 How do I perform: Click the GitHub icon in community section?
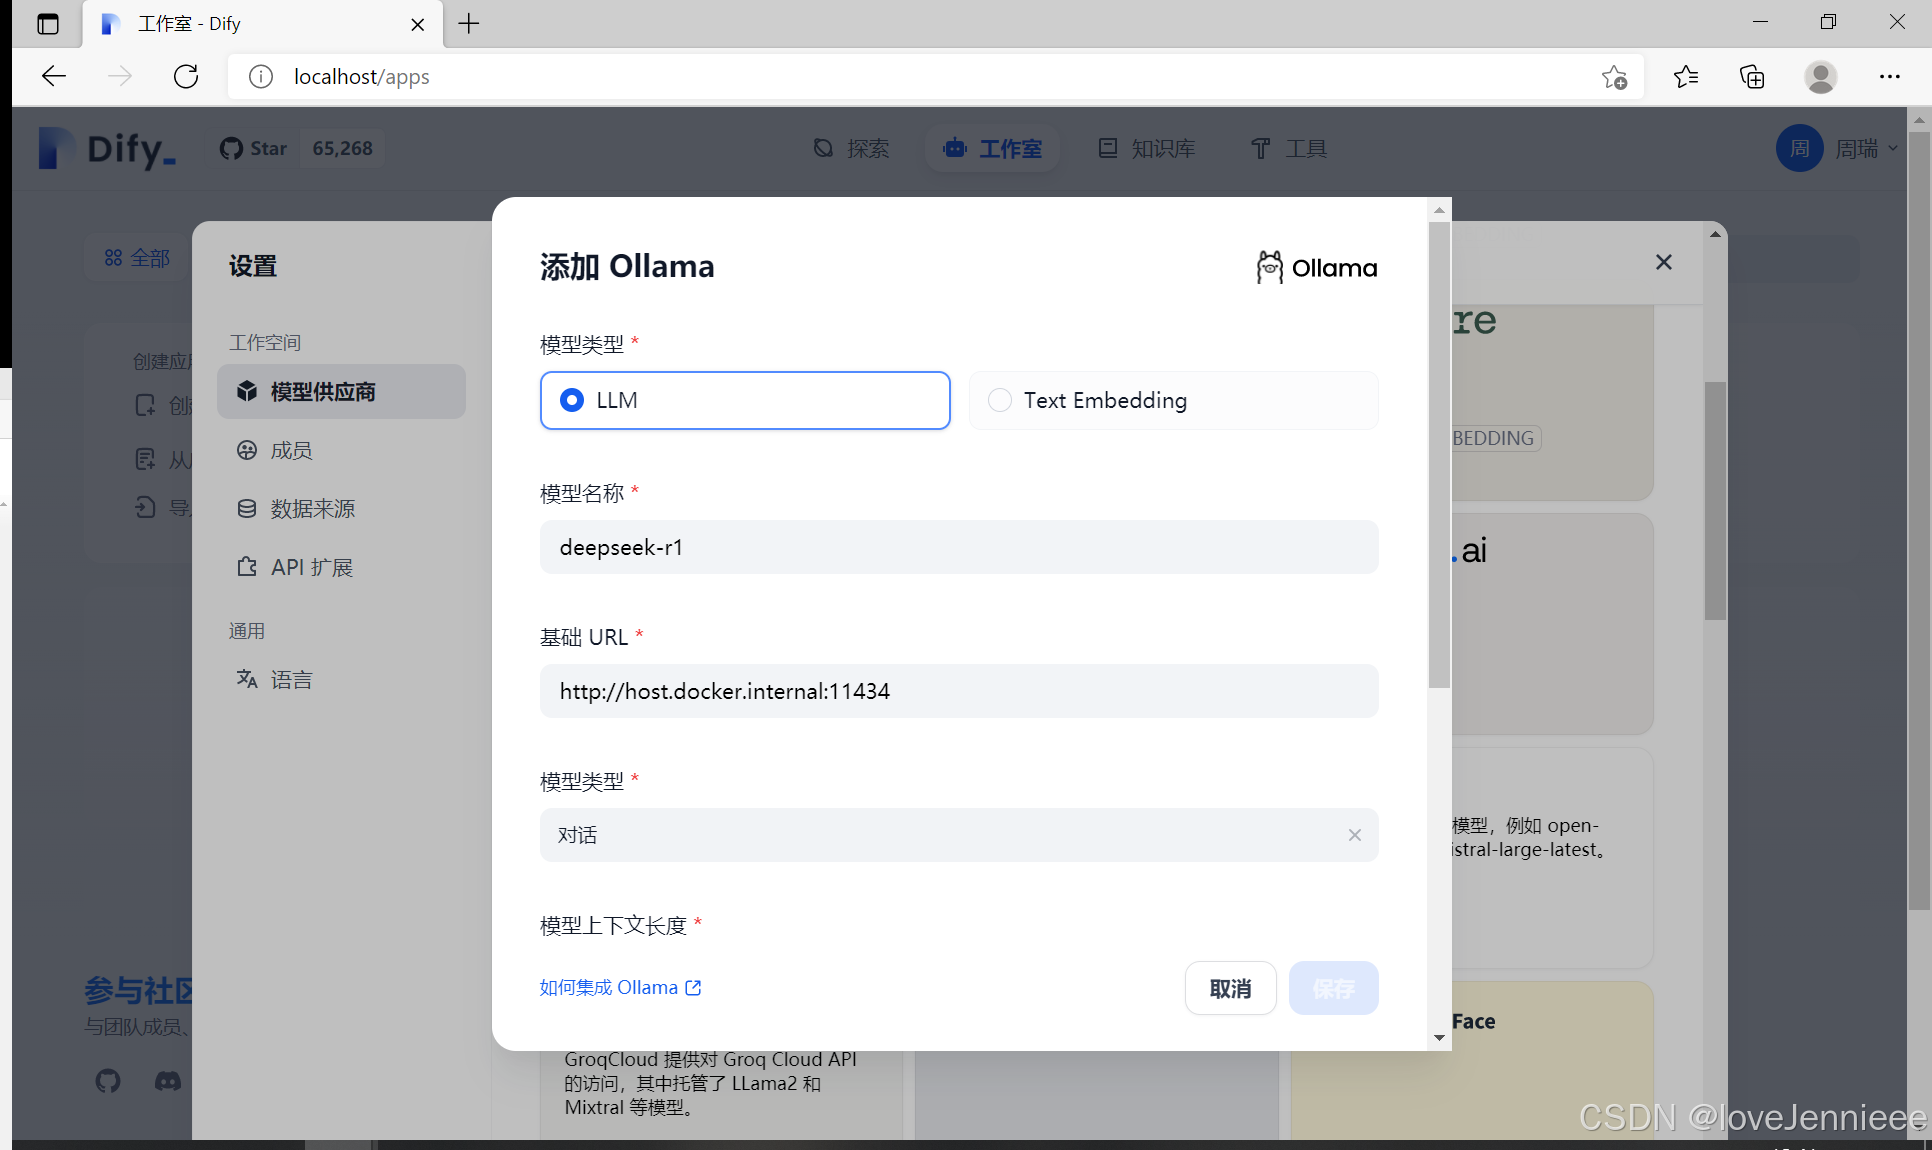point(108,1081)
